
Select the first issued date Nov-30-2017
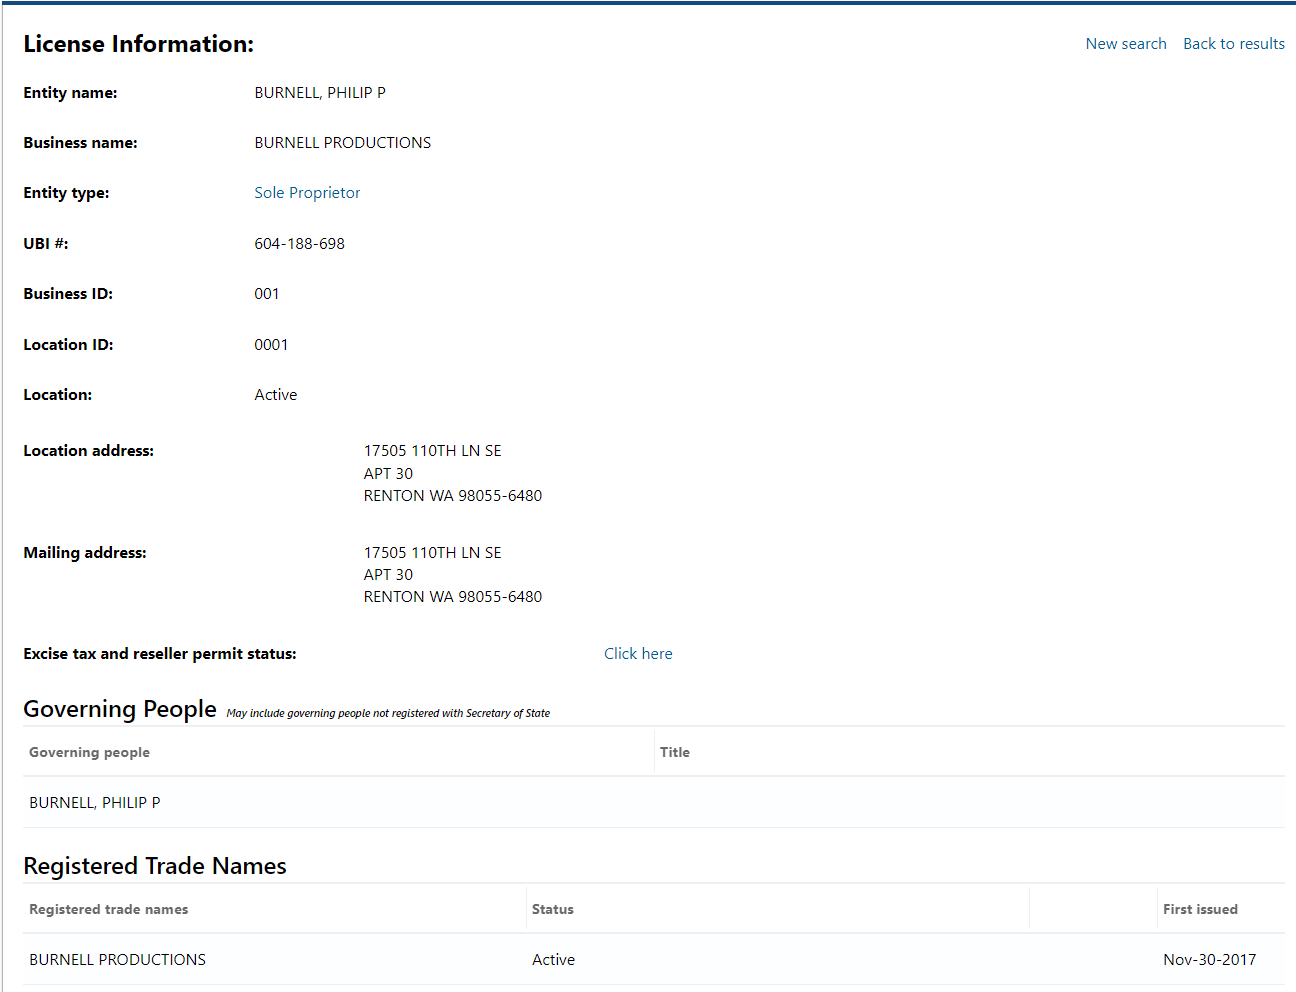coord(1210,960)
